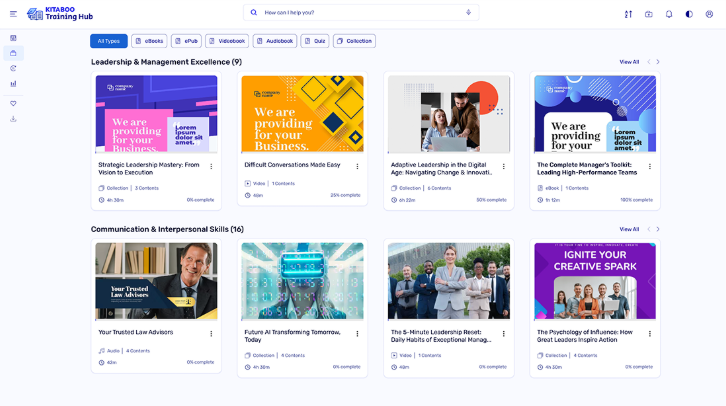Open options menu for Difficult Conversations Made Easy

pos(357,167)
